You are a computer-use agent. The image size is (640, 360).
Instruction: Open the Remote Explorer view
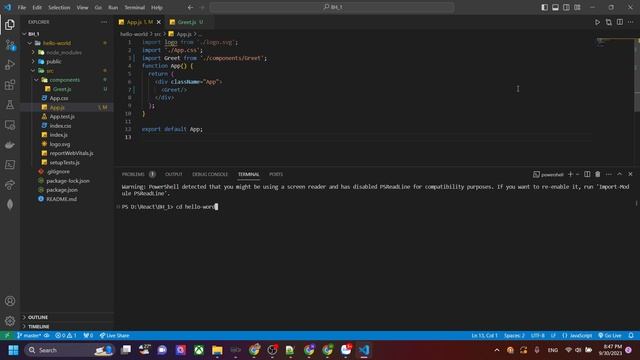pyautogui.click(x=10, y=125)
